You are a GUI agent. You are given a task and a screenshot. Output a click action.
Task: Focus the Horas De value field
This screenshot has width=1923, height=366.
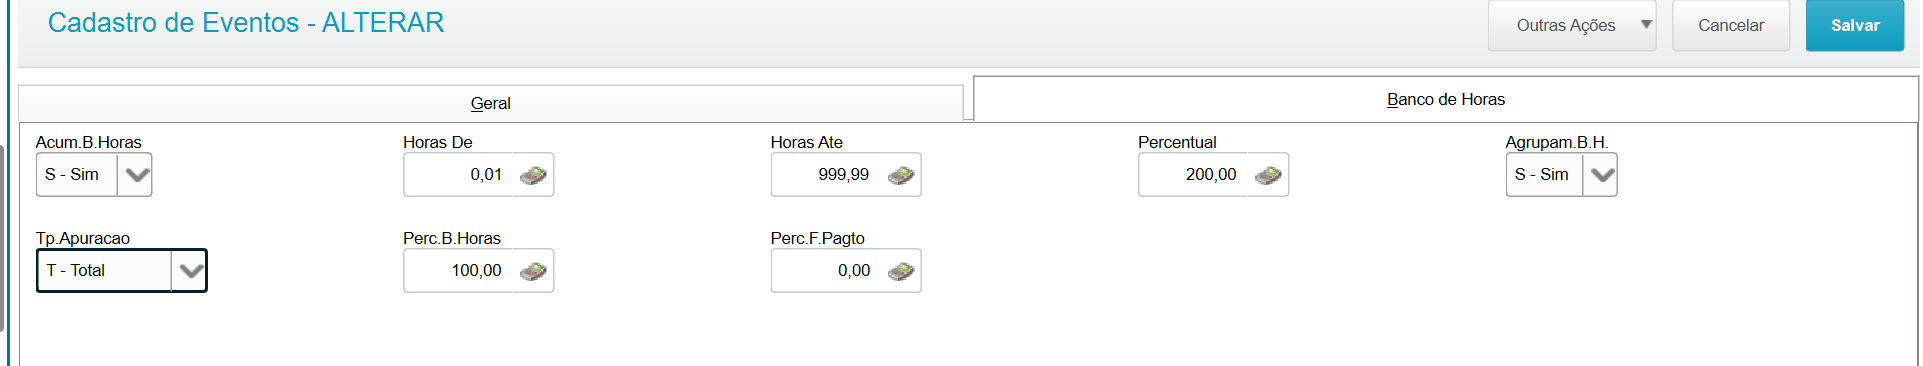point(460,175)
